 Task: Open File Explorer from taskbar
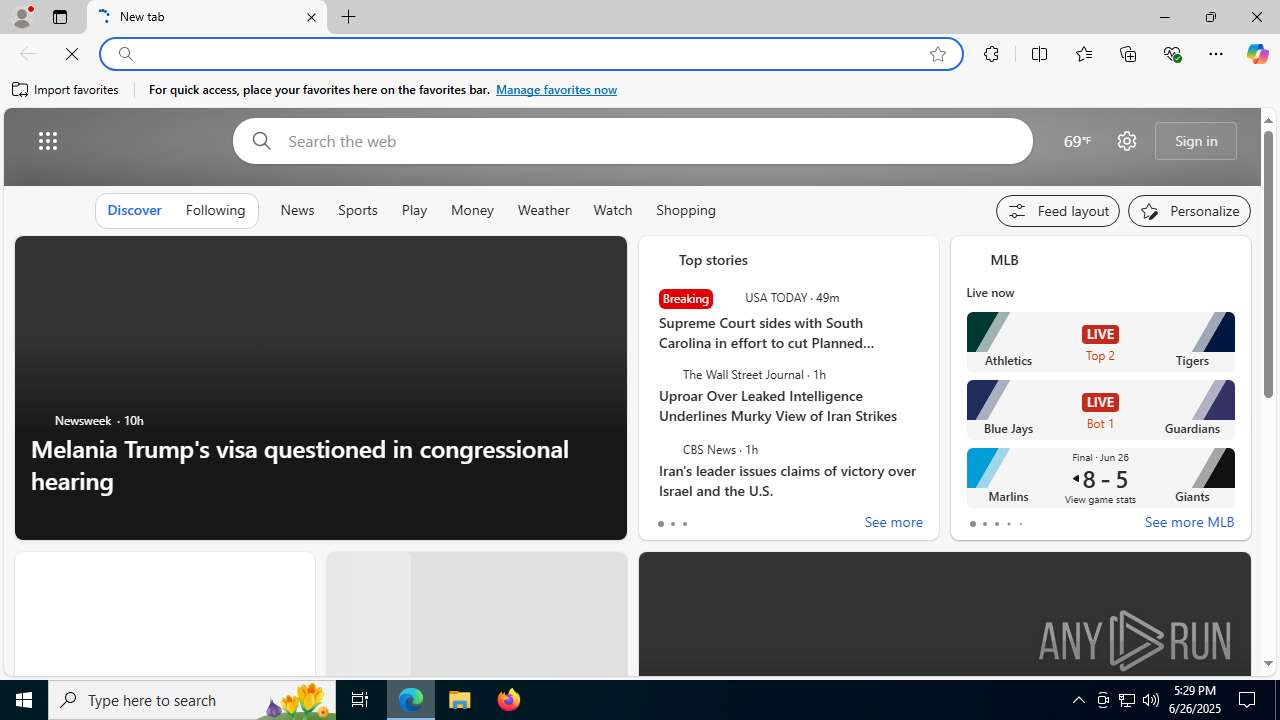click(460, 700)
